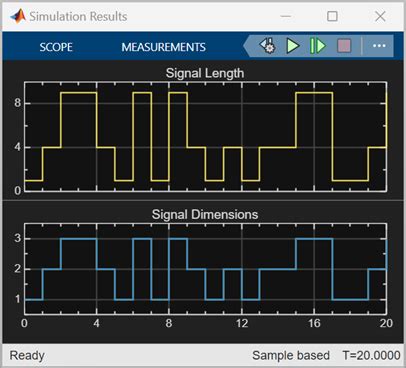Screen dimensions: 406x368
Task: Click the 'Signal Length' plot title
Action: pyautogui.click(x=205, y=73)
